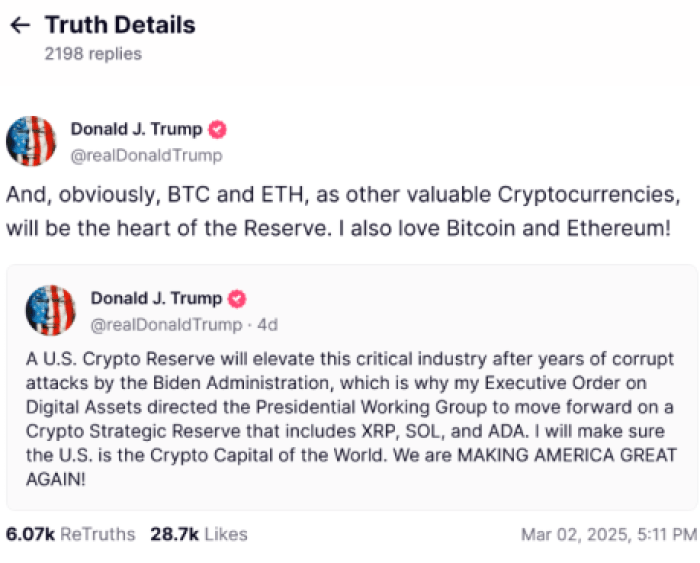Image resolution: width=700 pixels, height=563 pixels.
Task: Click the back arrow beside Truth Details
Action: 18,25
